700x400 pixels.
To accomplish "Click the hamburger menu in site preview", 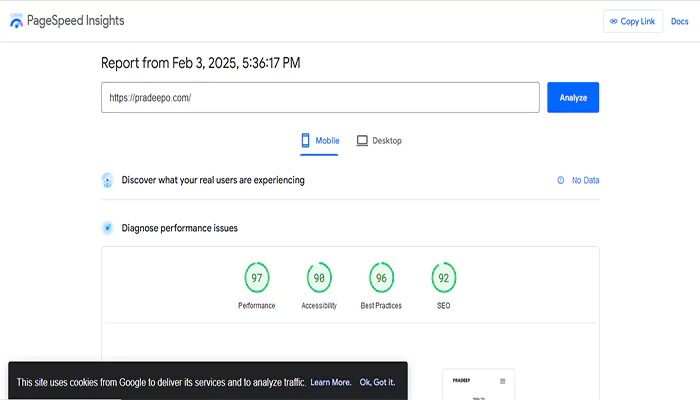I will coord(503,381).
